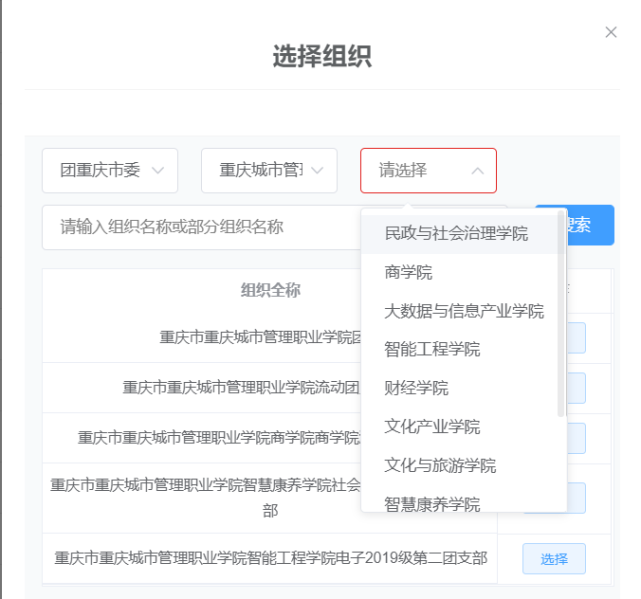Click the organization name search field
Image resolution: width=641 pixels, height=599 pixels.
click(202, 227)
